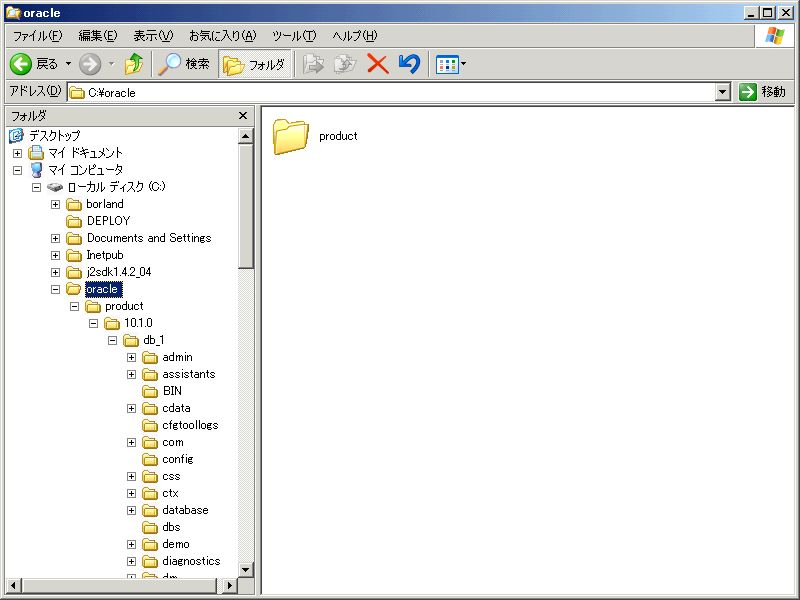This screenshot has width=800, height=600.
Task: Open the product folder in right pane
Action: click(291, 137)
